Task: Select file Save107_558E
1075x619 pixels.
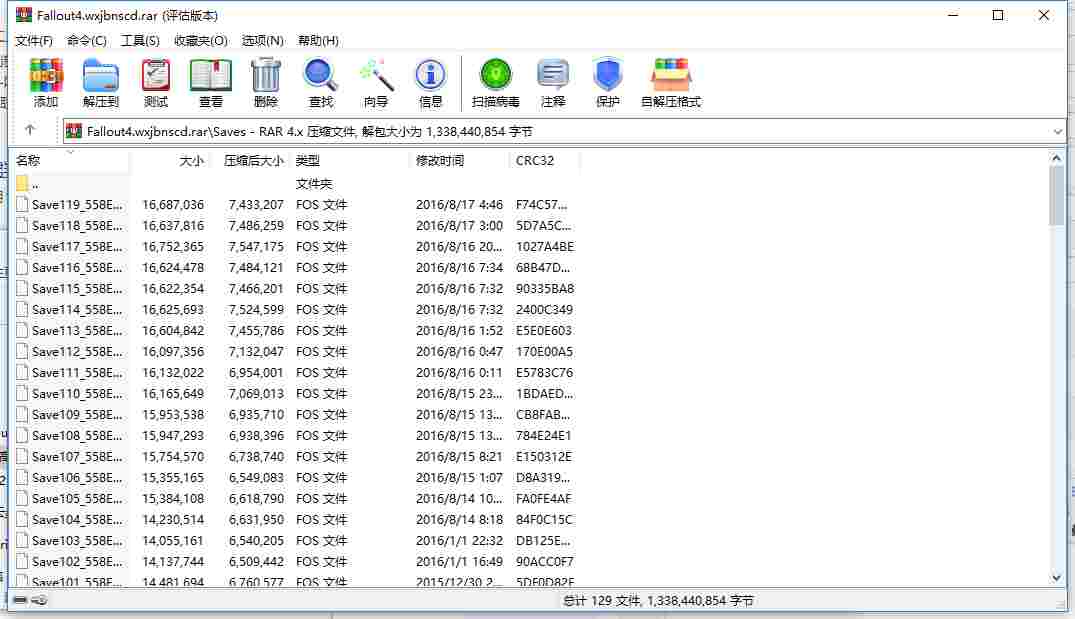Action: coord(77,457)
